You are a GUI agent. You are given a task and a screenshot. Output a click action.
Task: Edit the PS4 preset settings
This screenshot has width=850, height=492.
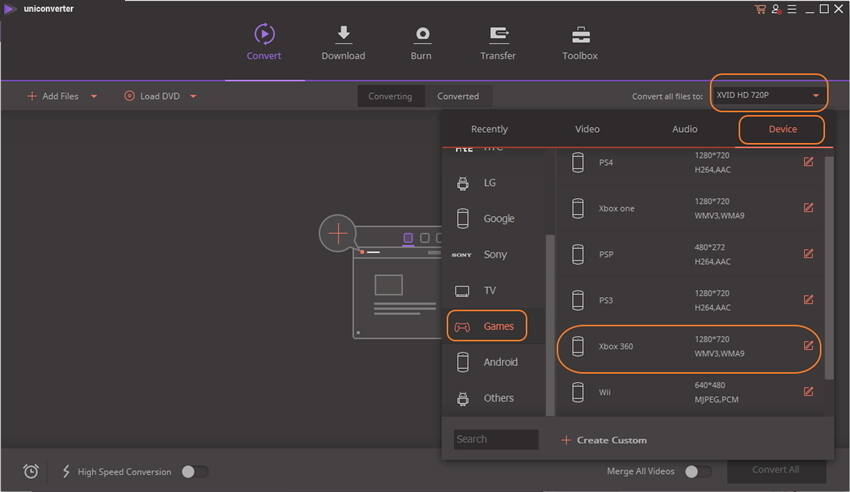808,161
